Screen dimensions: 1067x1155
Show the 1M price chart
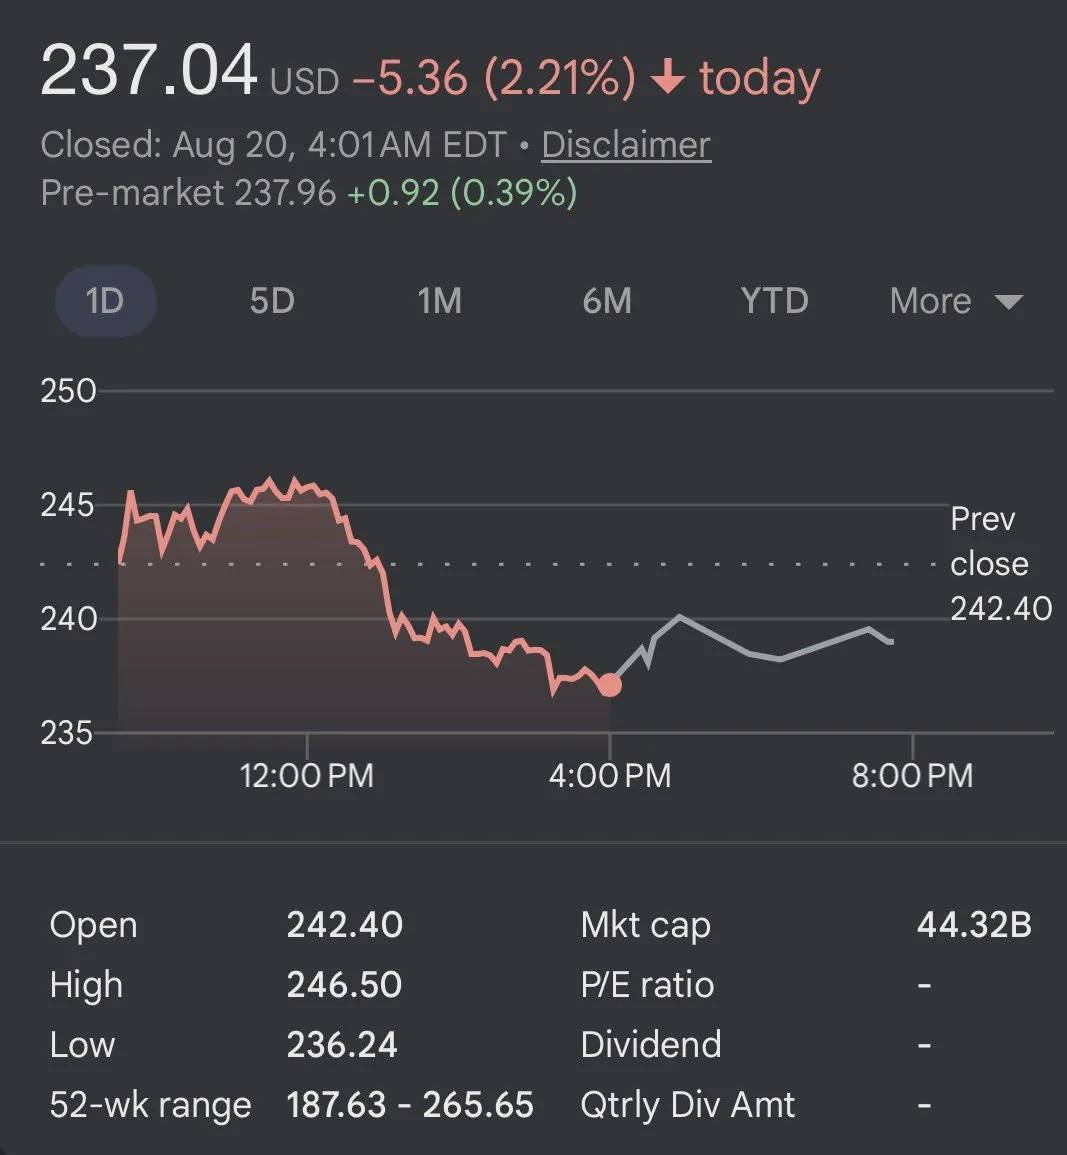(440, 301)
